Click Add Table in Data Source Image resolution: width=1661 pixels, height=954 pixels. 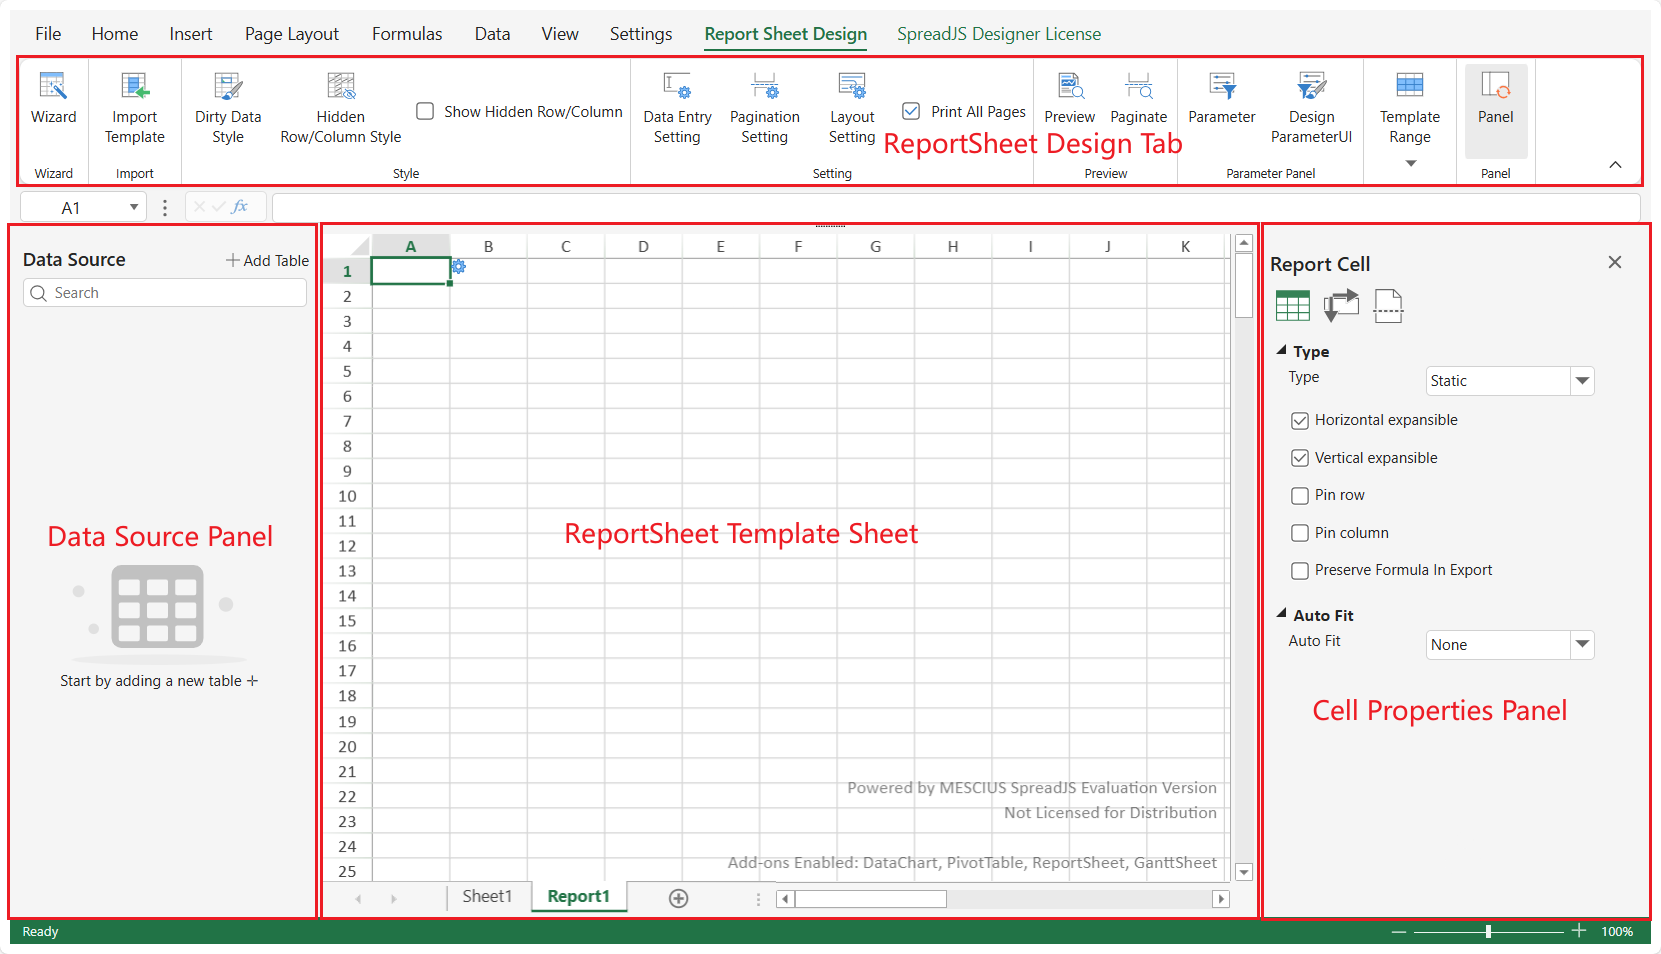pos(267,260)
